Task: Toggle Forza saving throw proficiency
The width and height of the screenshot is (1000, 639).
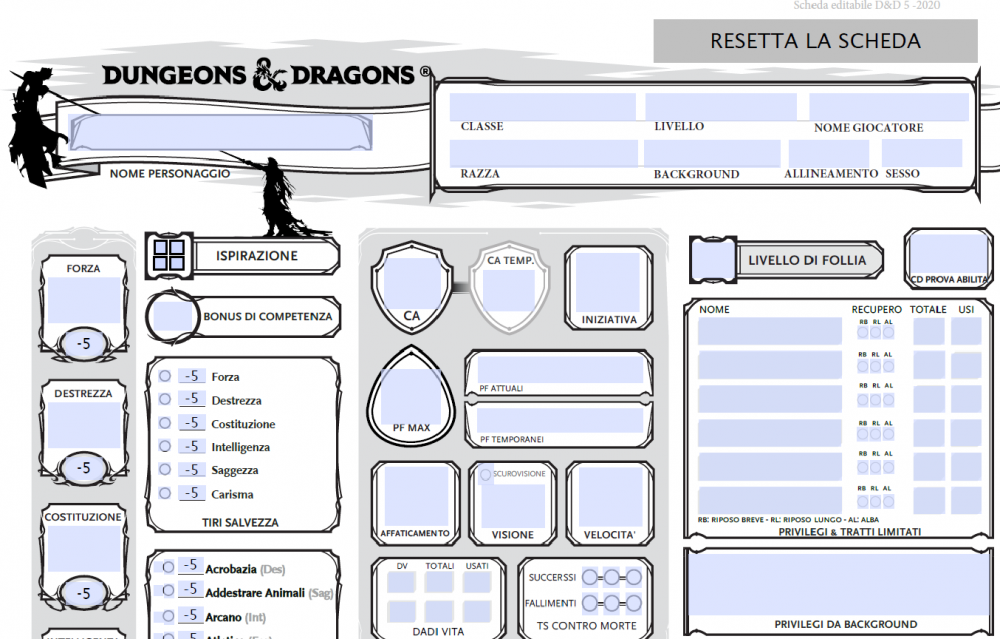Action: pos(165,376)
